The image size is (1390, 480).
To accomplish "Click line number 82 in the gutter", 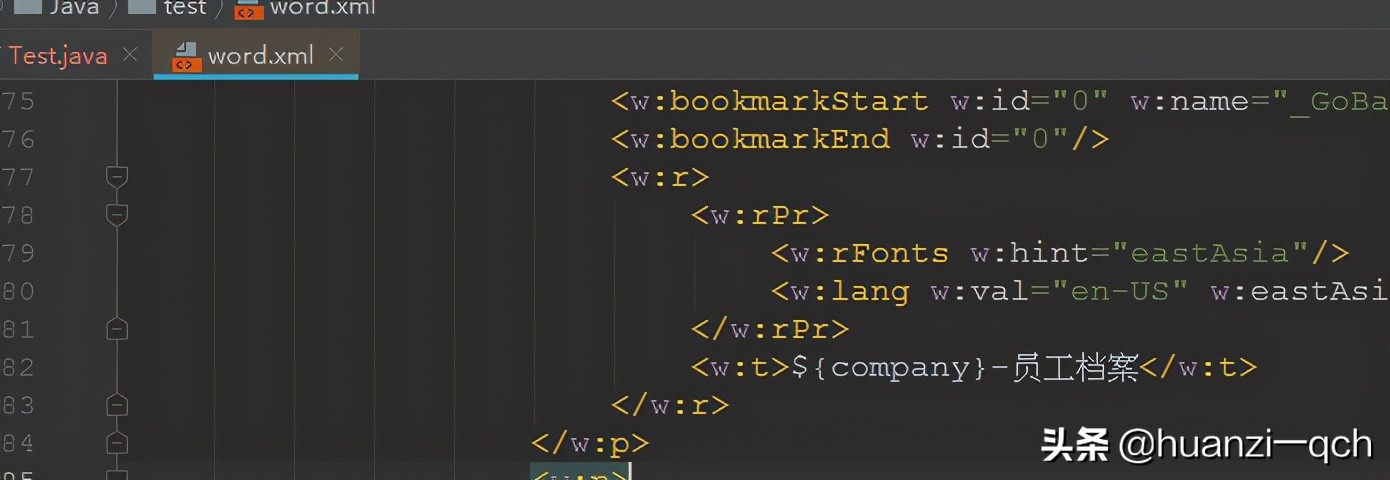I will pos(17,367).
